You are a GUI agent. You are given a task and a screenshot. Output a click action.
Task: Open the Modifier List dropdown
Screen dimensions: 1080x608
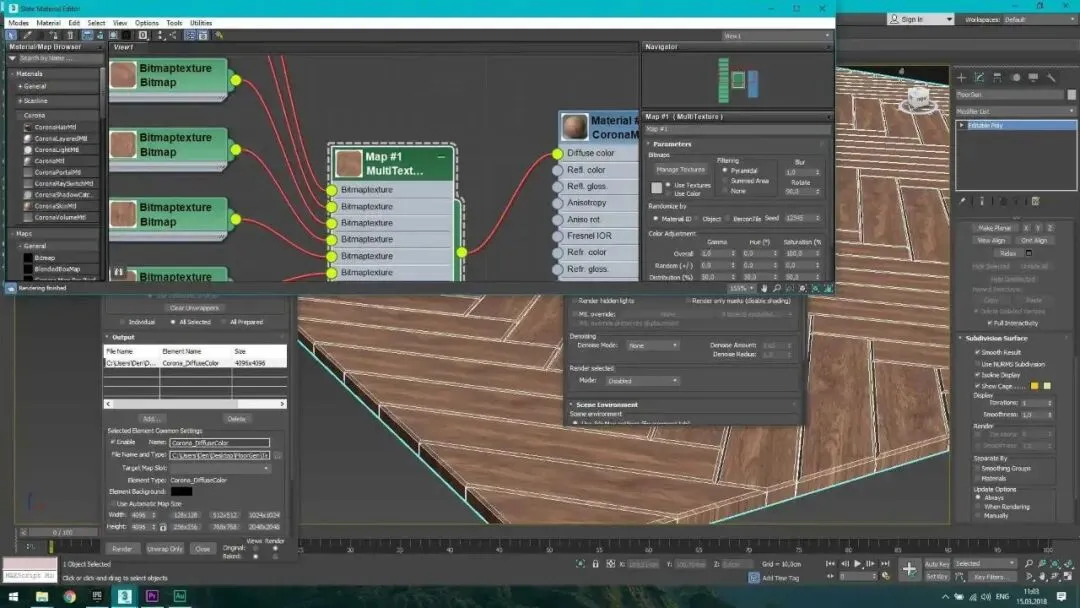[1015, 111]
